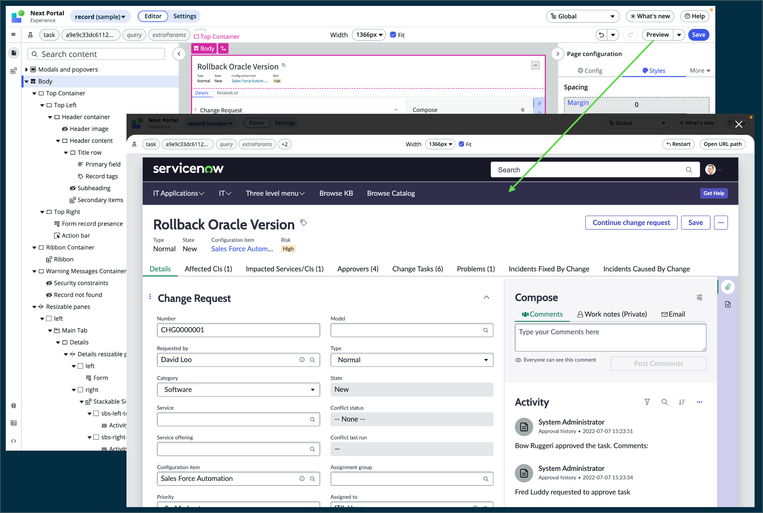Open Sales Force Autom... configuration item link
The width and height of the screenshot is (763, 513).
coord(242,249)
